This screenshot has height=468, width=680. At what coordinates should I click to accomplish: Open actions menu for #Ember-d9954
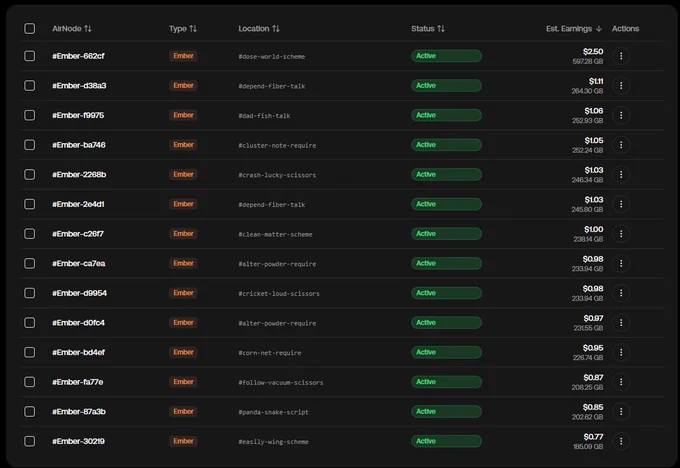[x=621, y=293]
